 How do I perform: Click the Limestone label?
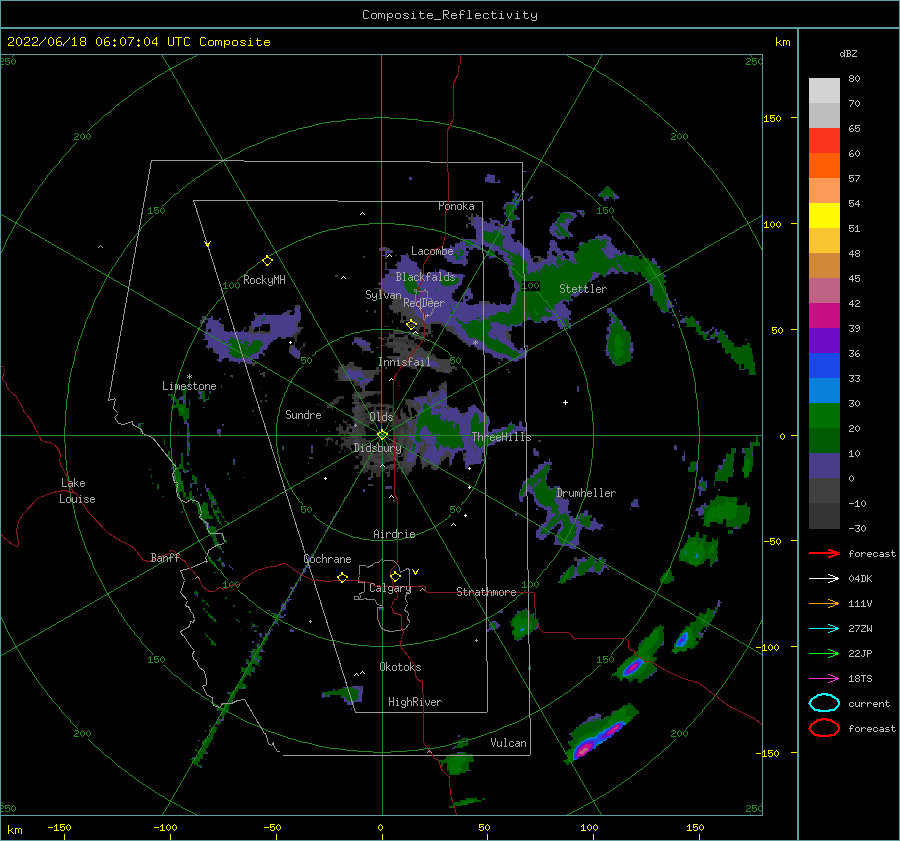189,386
